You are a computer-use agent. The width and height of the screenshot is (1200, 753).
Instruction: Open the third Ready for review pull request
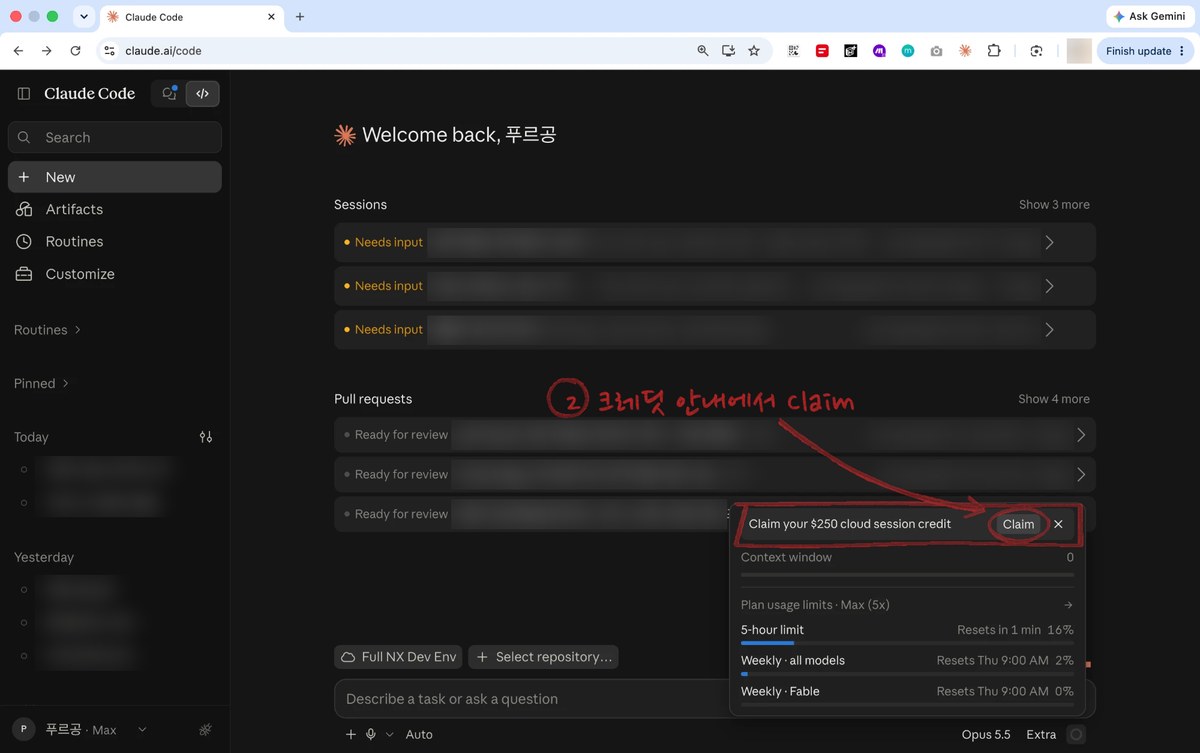click(532, 514)
